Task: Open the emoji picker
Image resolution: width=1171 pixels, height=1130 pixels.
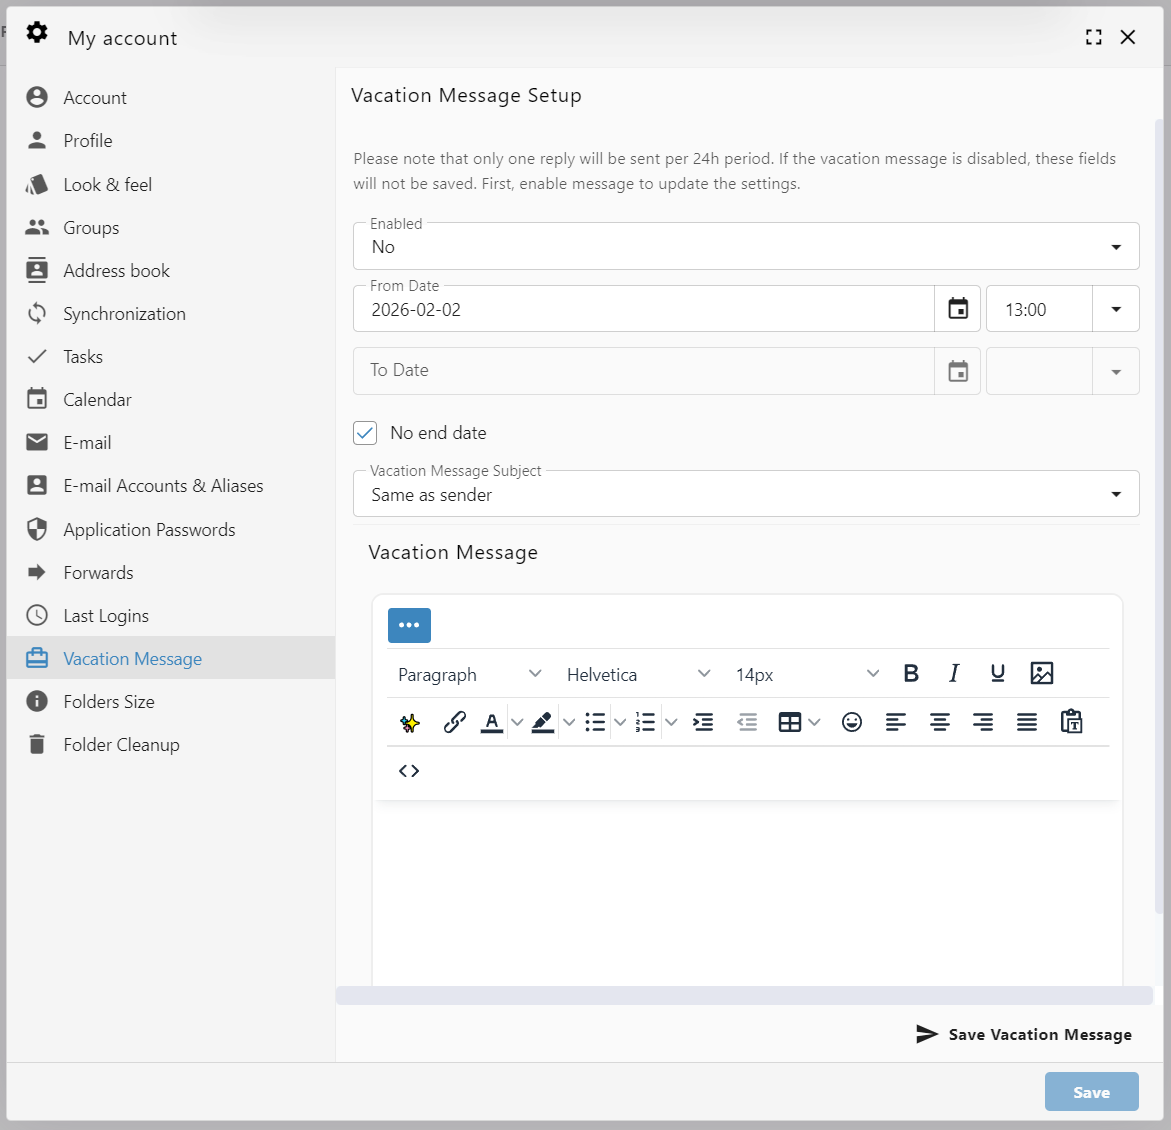Action: click(x=851, y=722)
